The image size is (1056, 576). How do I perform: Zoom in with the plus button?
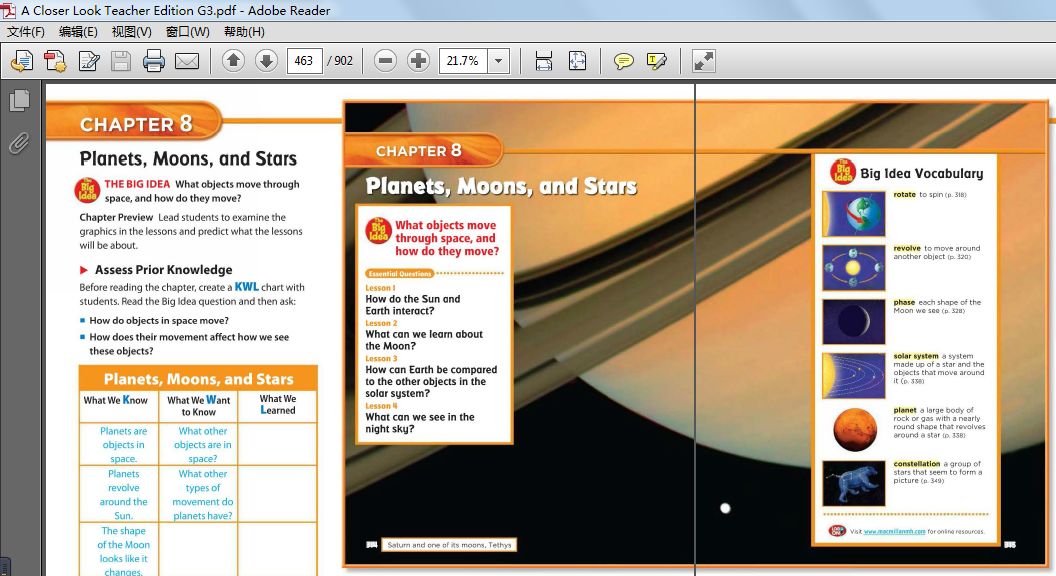419,61
